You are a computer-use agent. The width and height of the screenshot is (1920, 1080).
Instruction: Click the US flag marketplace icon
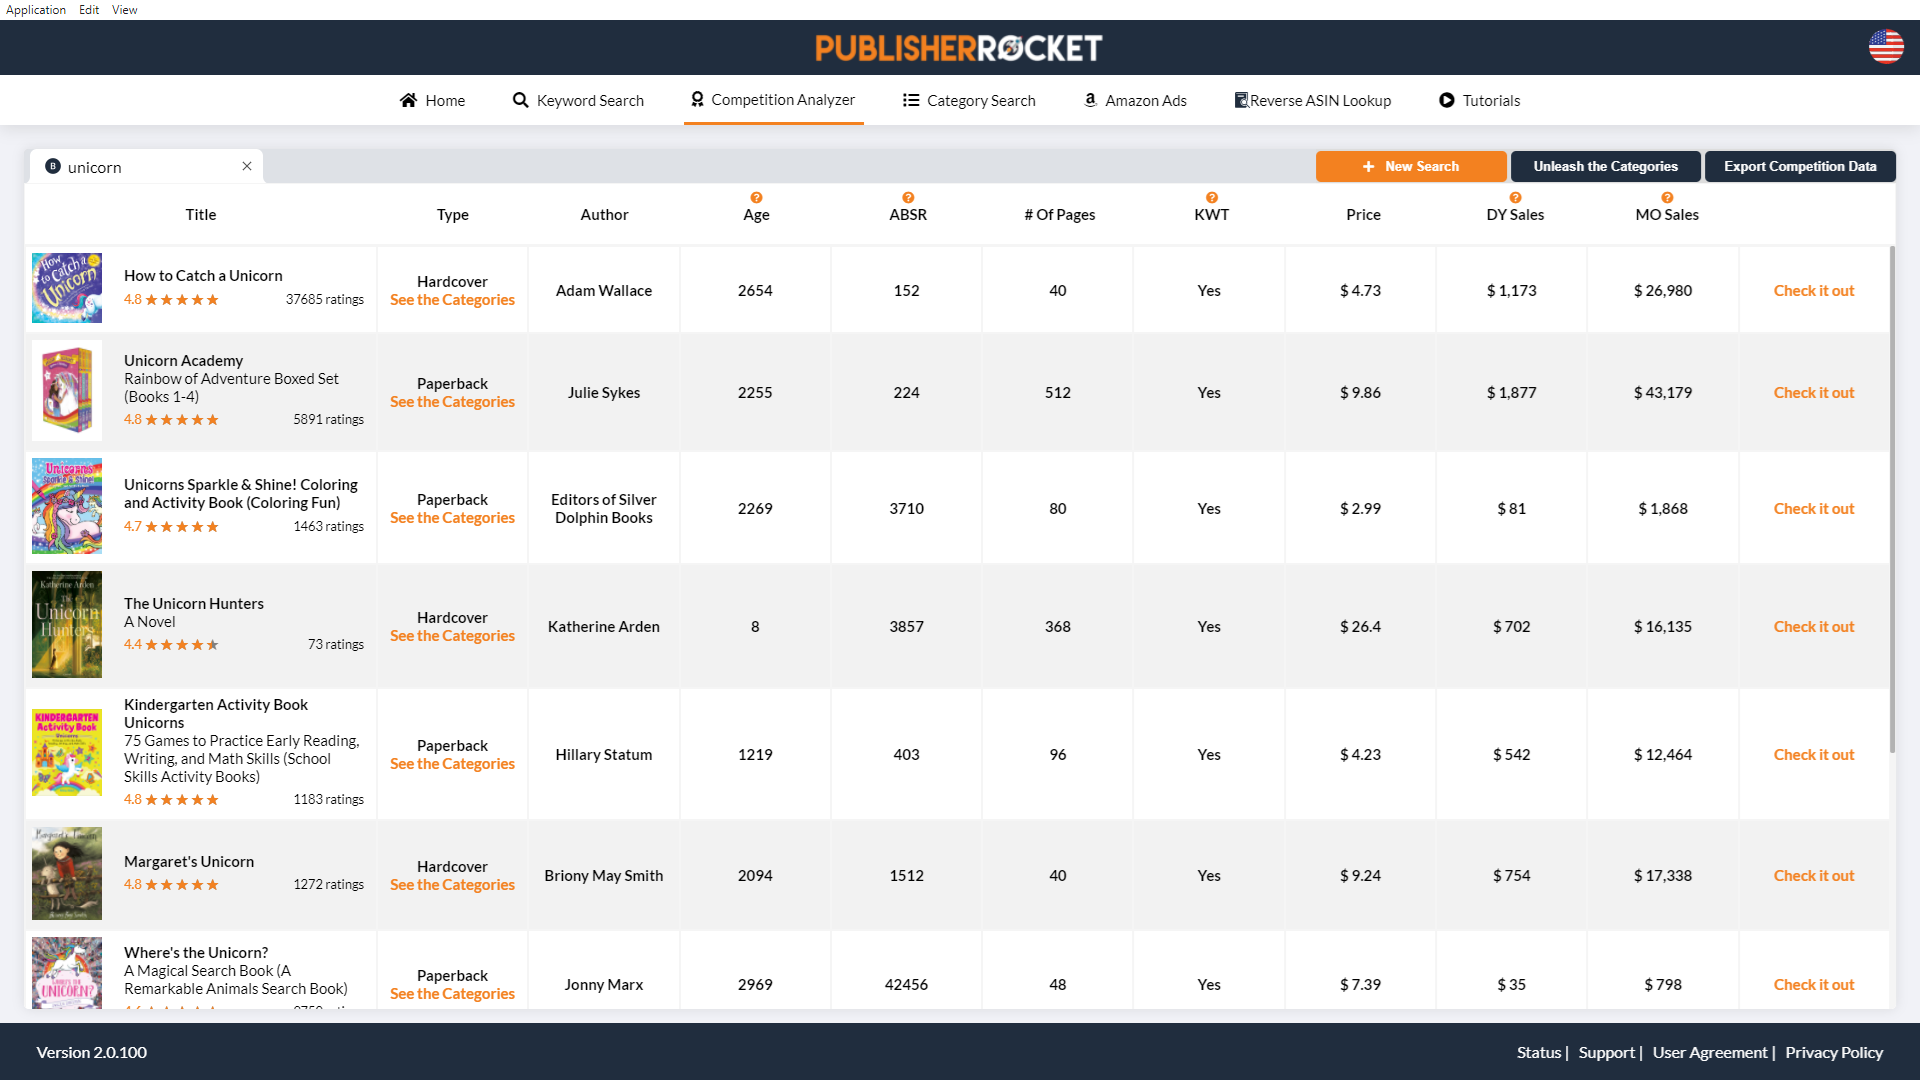tap(1886, 46)
